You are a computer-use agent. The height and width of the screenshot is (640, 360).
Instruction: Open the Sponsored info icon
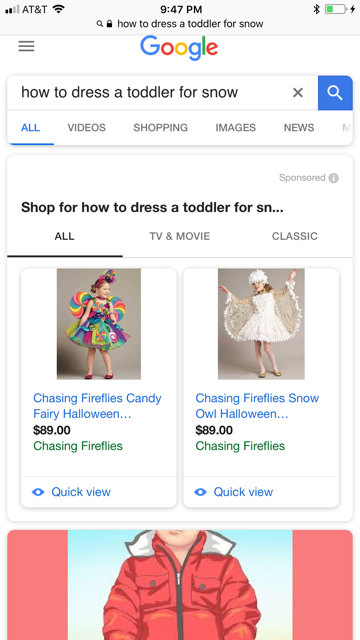(333, 178)
